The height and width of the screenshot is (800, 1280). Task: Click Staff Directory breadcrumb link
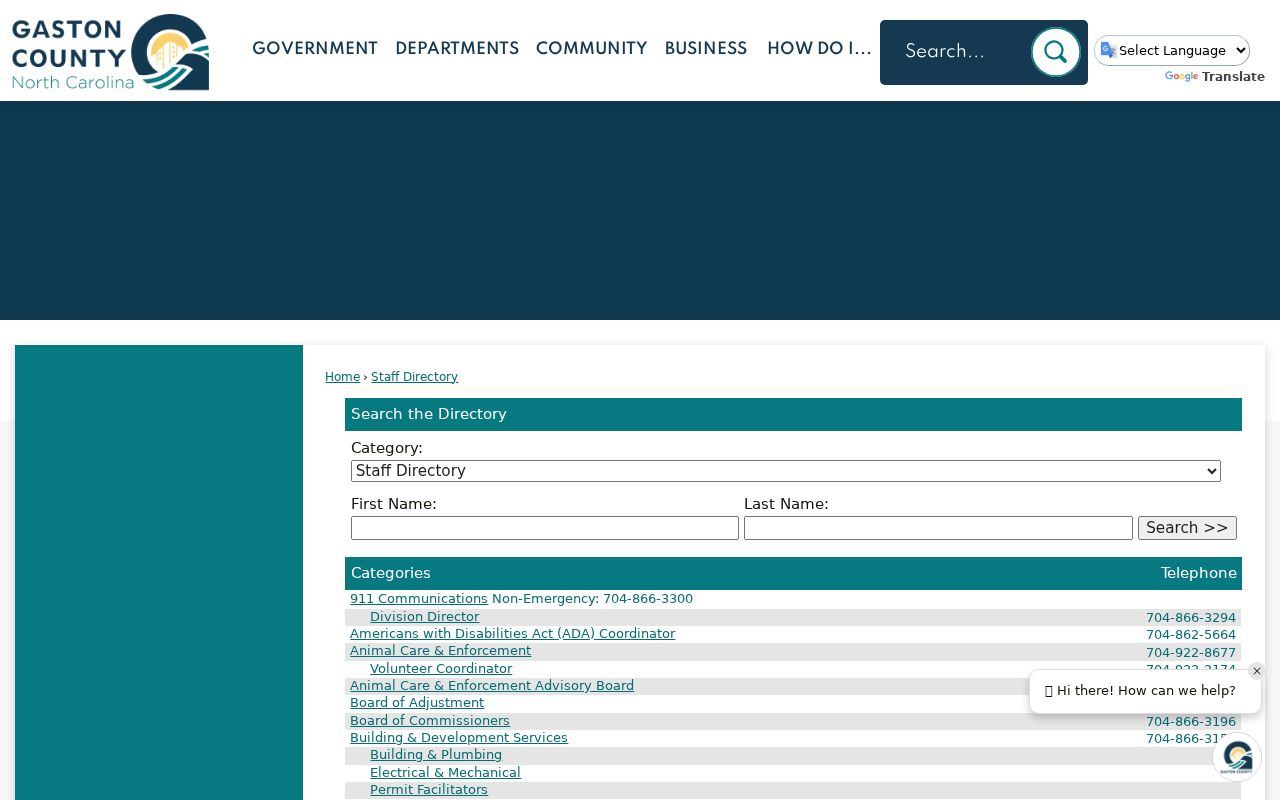(x=414, y=377)
